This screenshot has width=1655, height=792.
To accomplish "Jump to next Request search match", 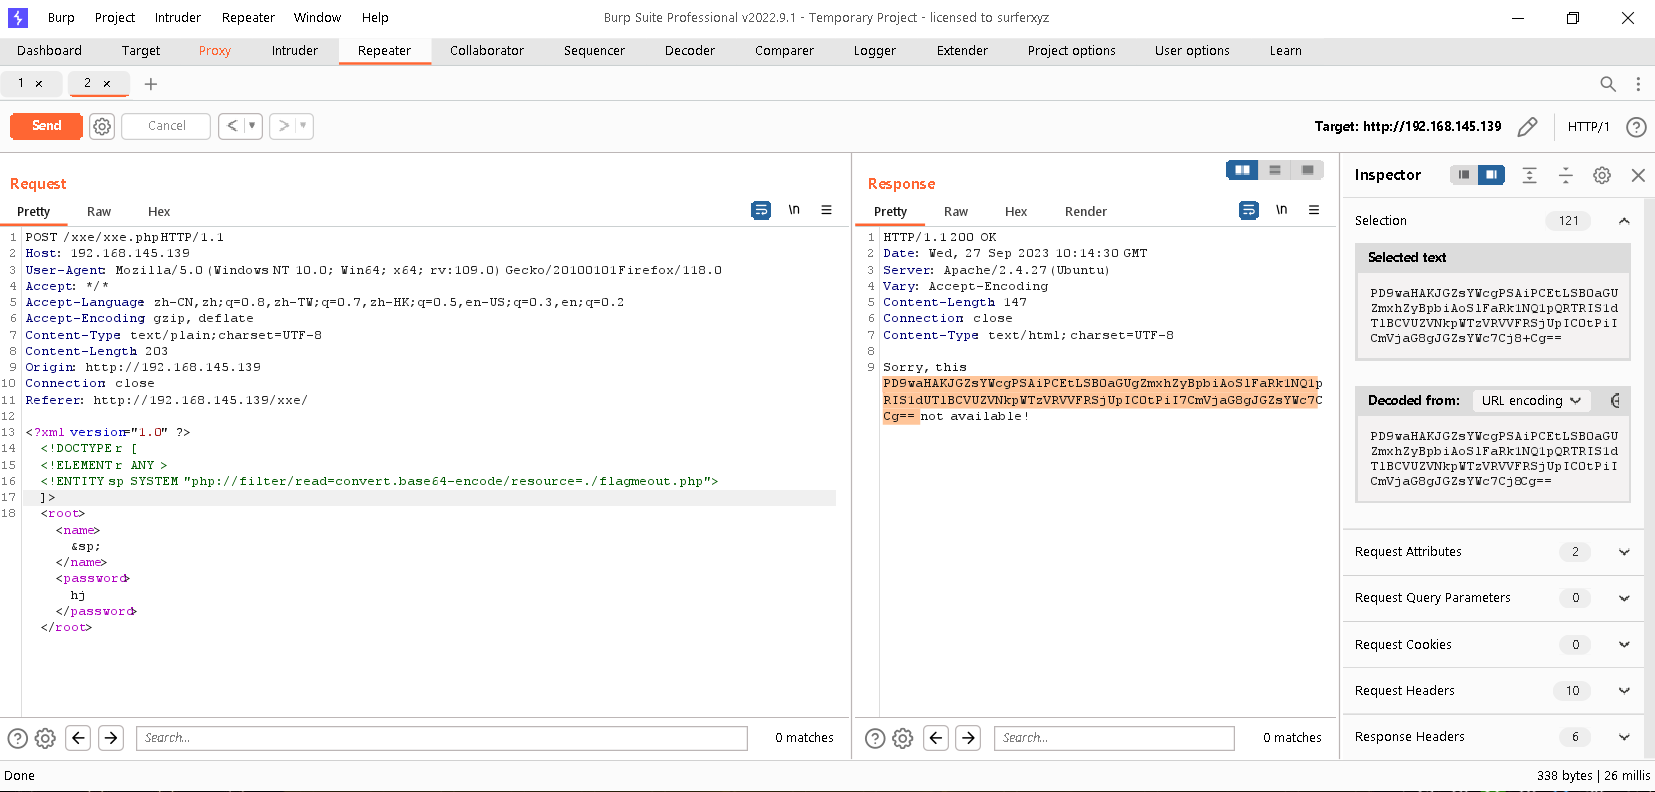I will click(x=111, y=738).
